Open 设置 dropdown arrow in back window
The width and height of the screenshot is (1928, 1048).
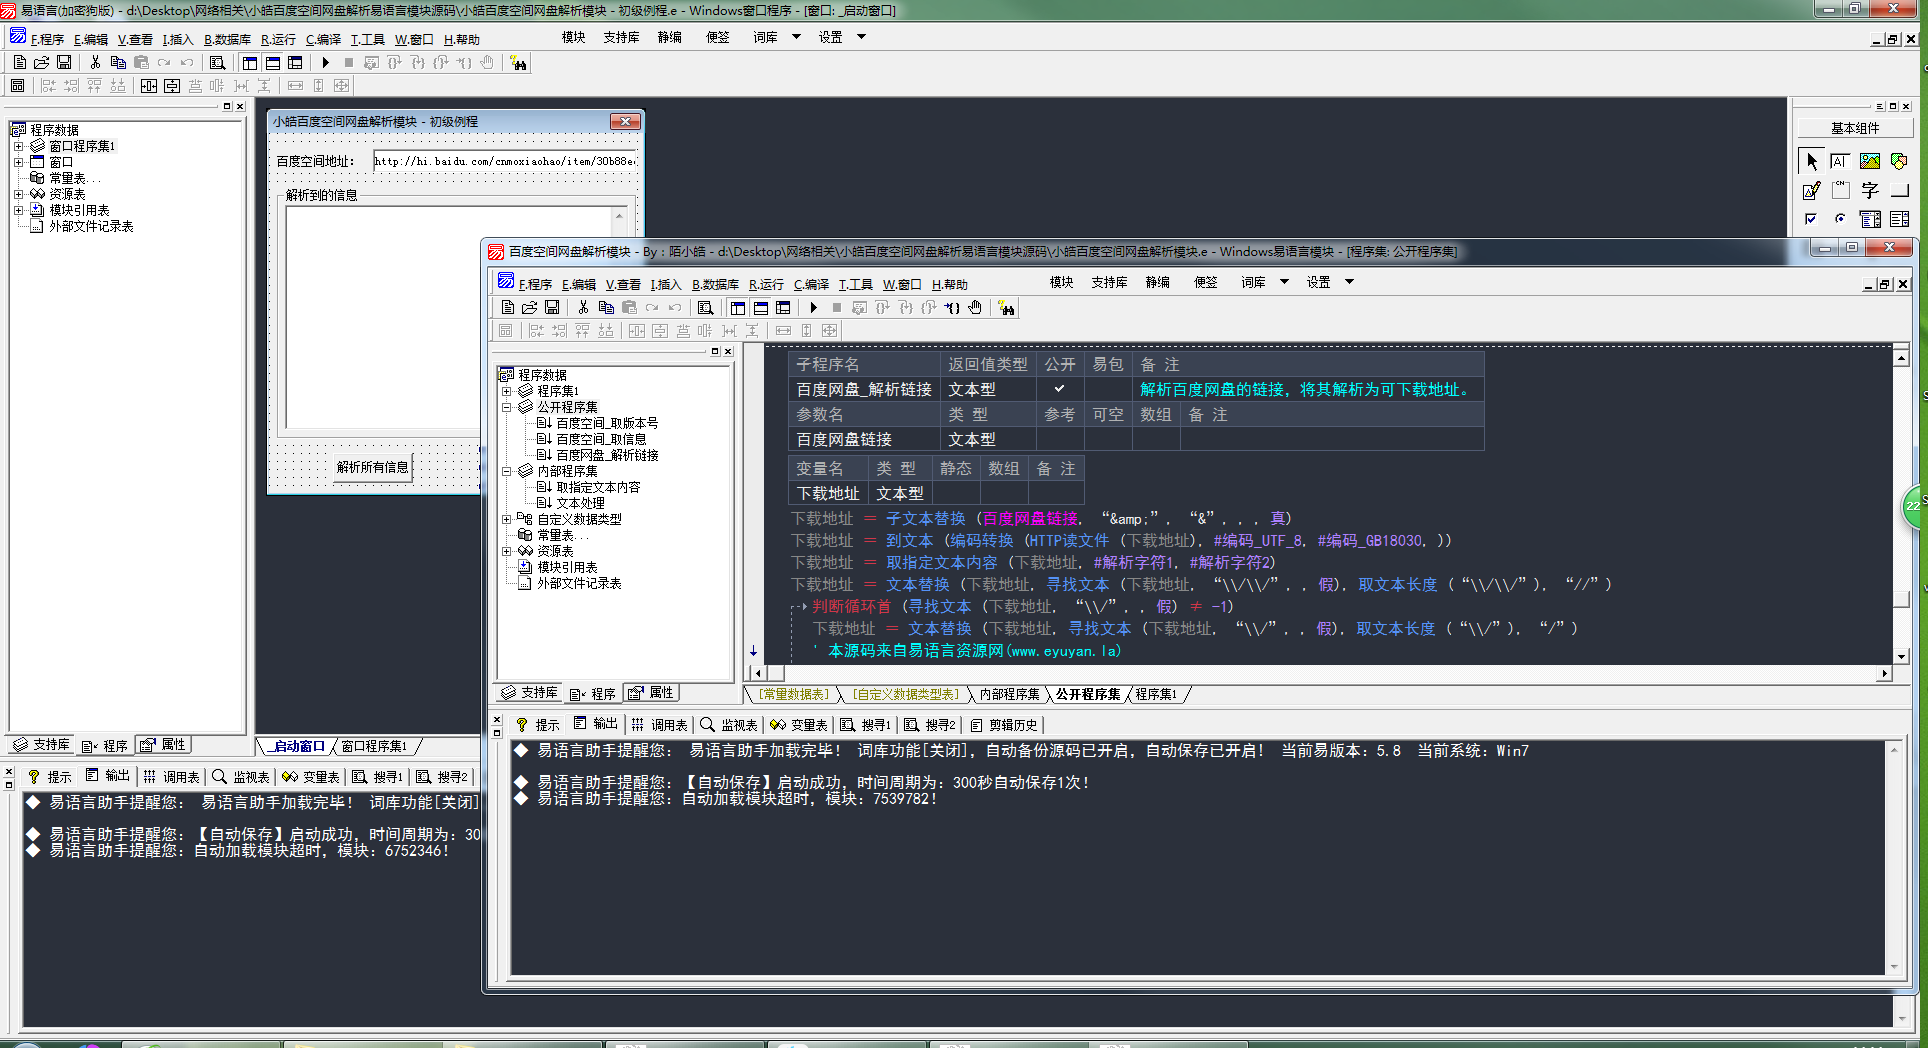point(861,37)
